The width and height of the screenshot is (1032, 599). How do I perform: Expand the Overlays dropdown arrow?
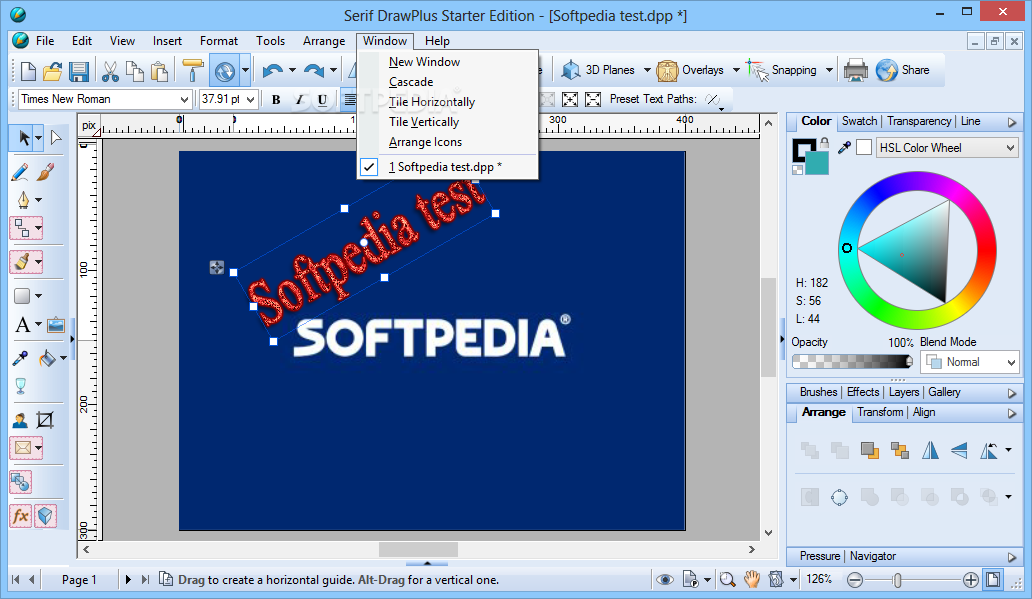[x=736, y=70]
